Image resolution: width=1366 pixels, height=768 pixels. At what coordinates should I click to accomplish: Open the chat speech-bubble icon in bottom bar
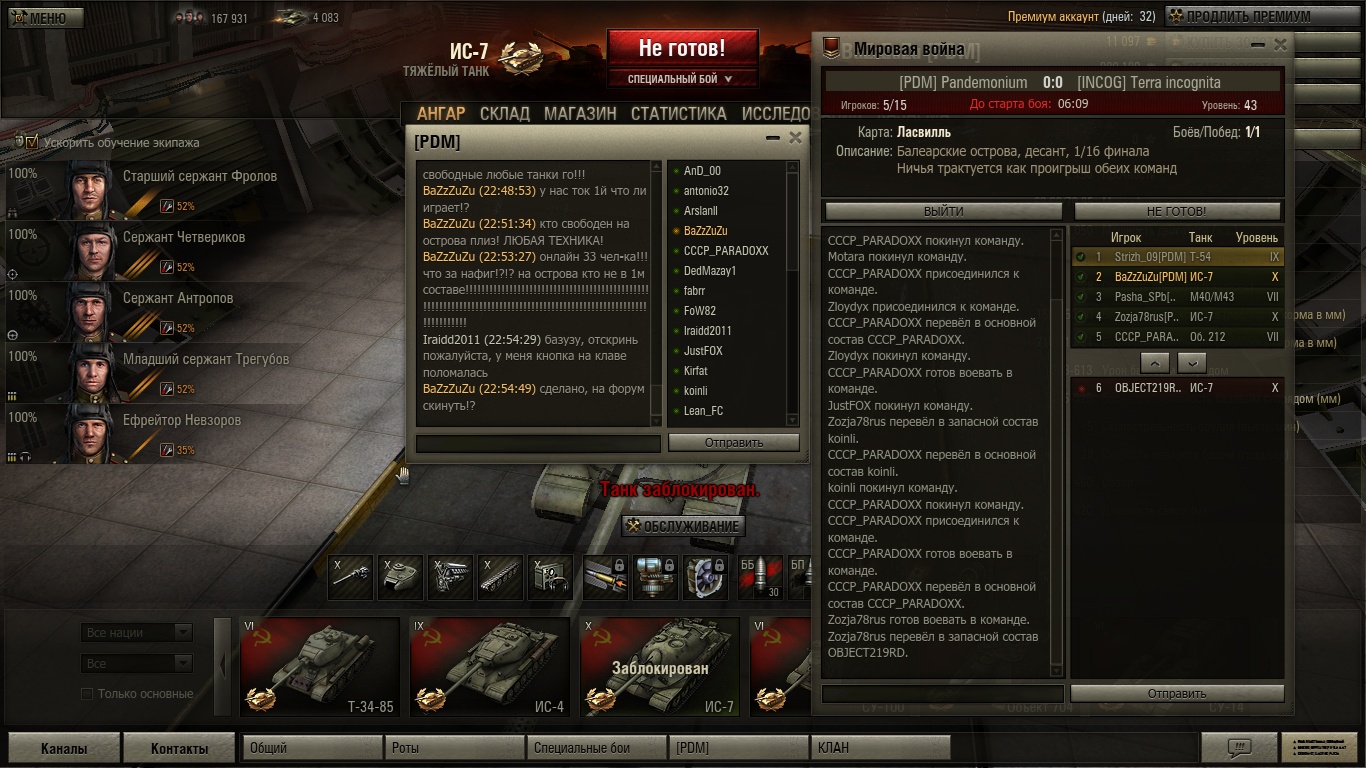coord(1237,747)
